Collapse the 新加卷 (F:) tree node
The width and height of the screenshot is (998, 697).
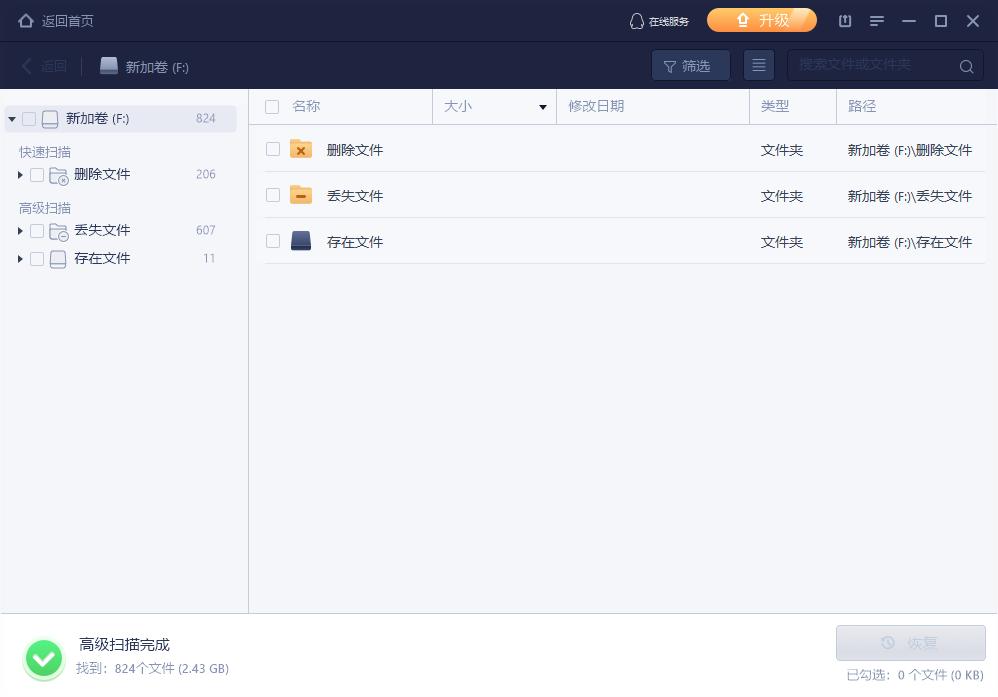(13, 118)
